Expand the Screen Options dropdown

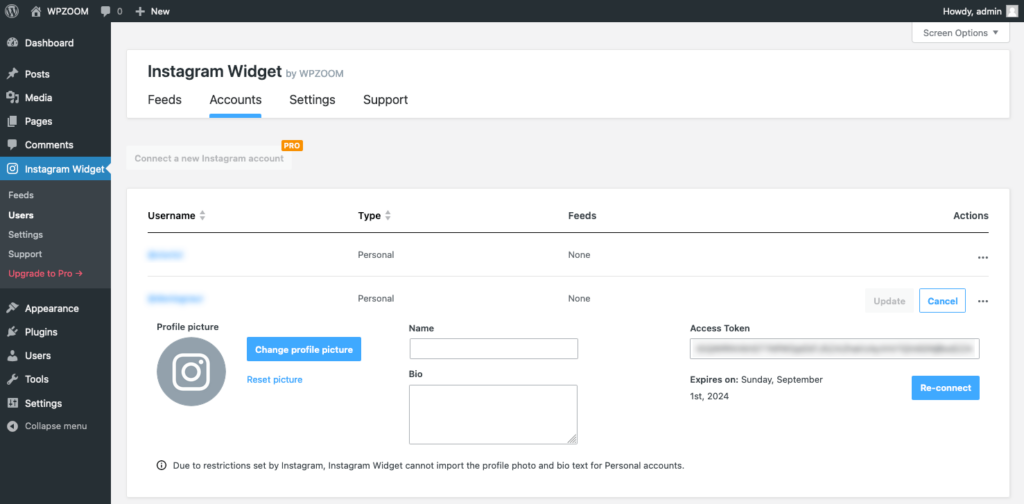pyautogui.click(x=961, y=33)
